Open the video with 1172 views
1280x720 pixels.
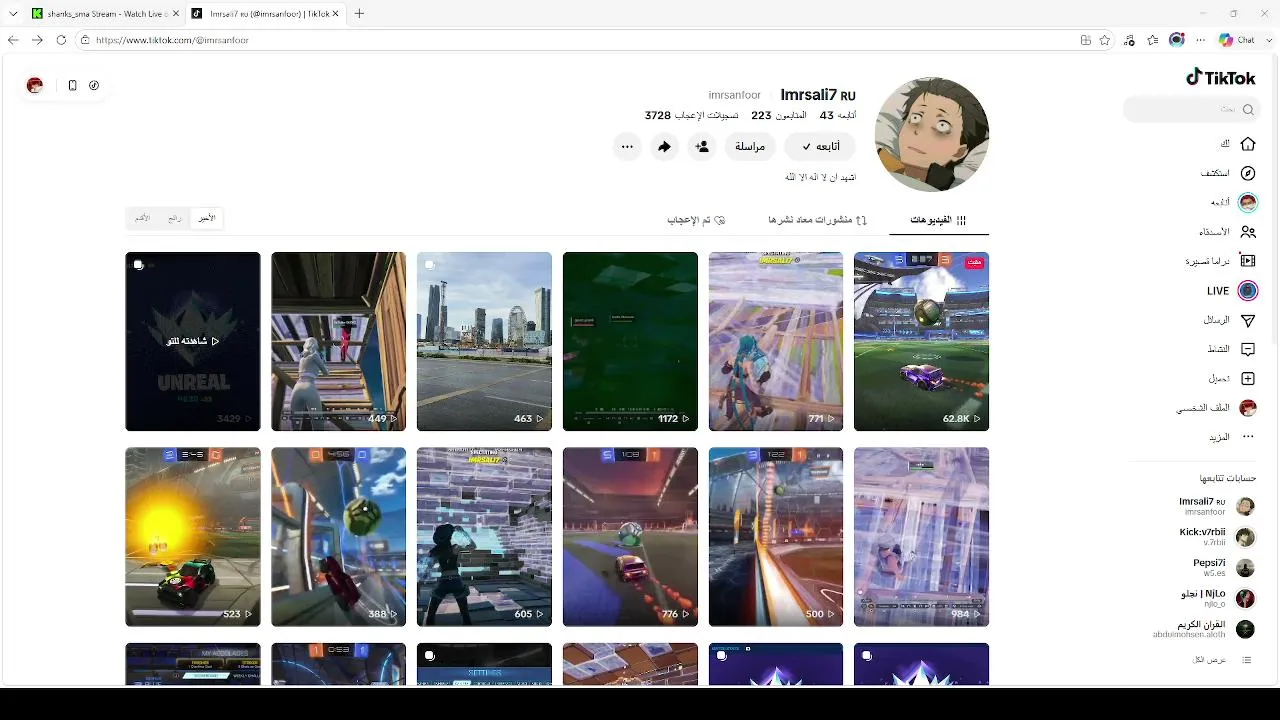630,342
